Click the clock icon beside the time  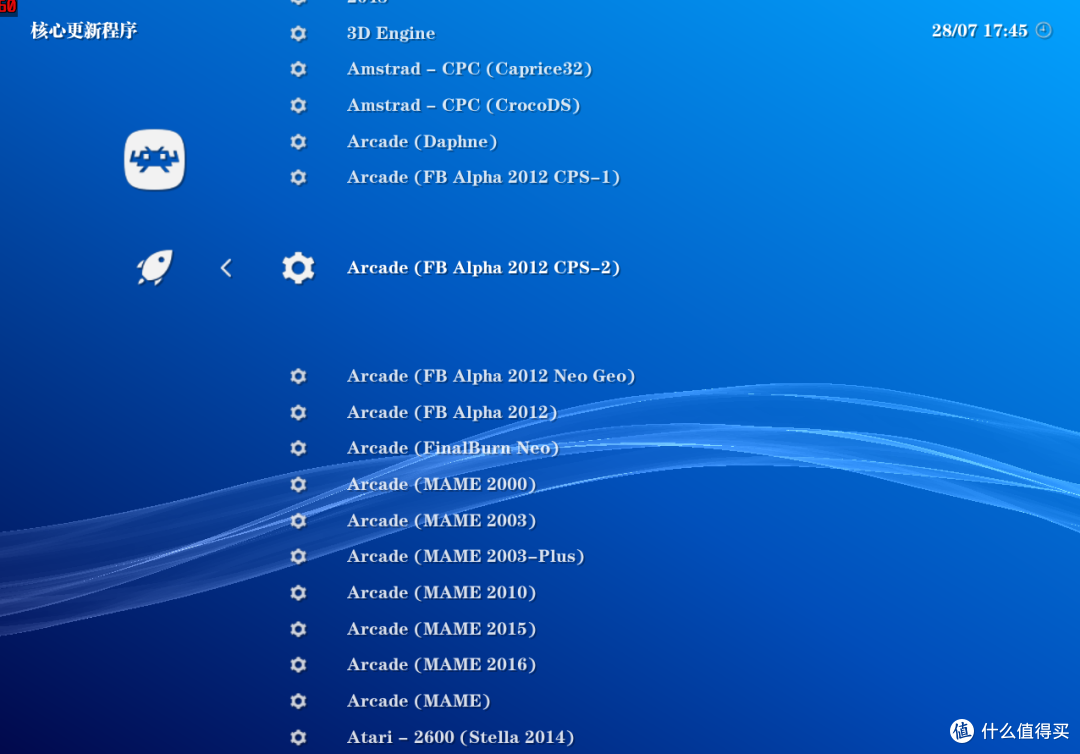[x=1043, y=30]
